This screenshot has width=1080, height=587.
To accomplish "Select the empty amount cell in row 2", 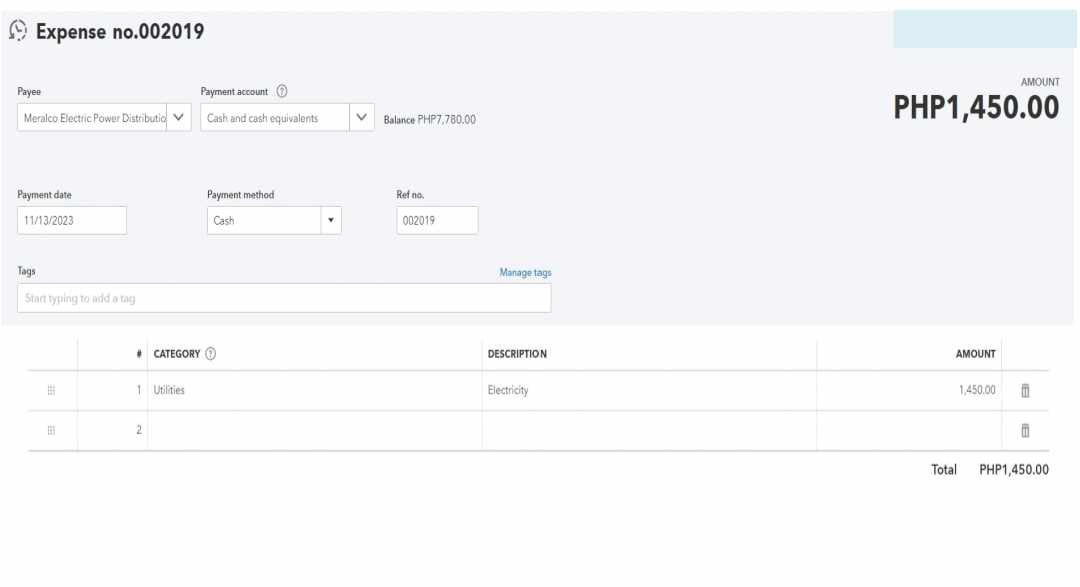I will (x=909, y=431).
